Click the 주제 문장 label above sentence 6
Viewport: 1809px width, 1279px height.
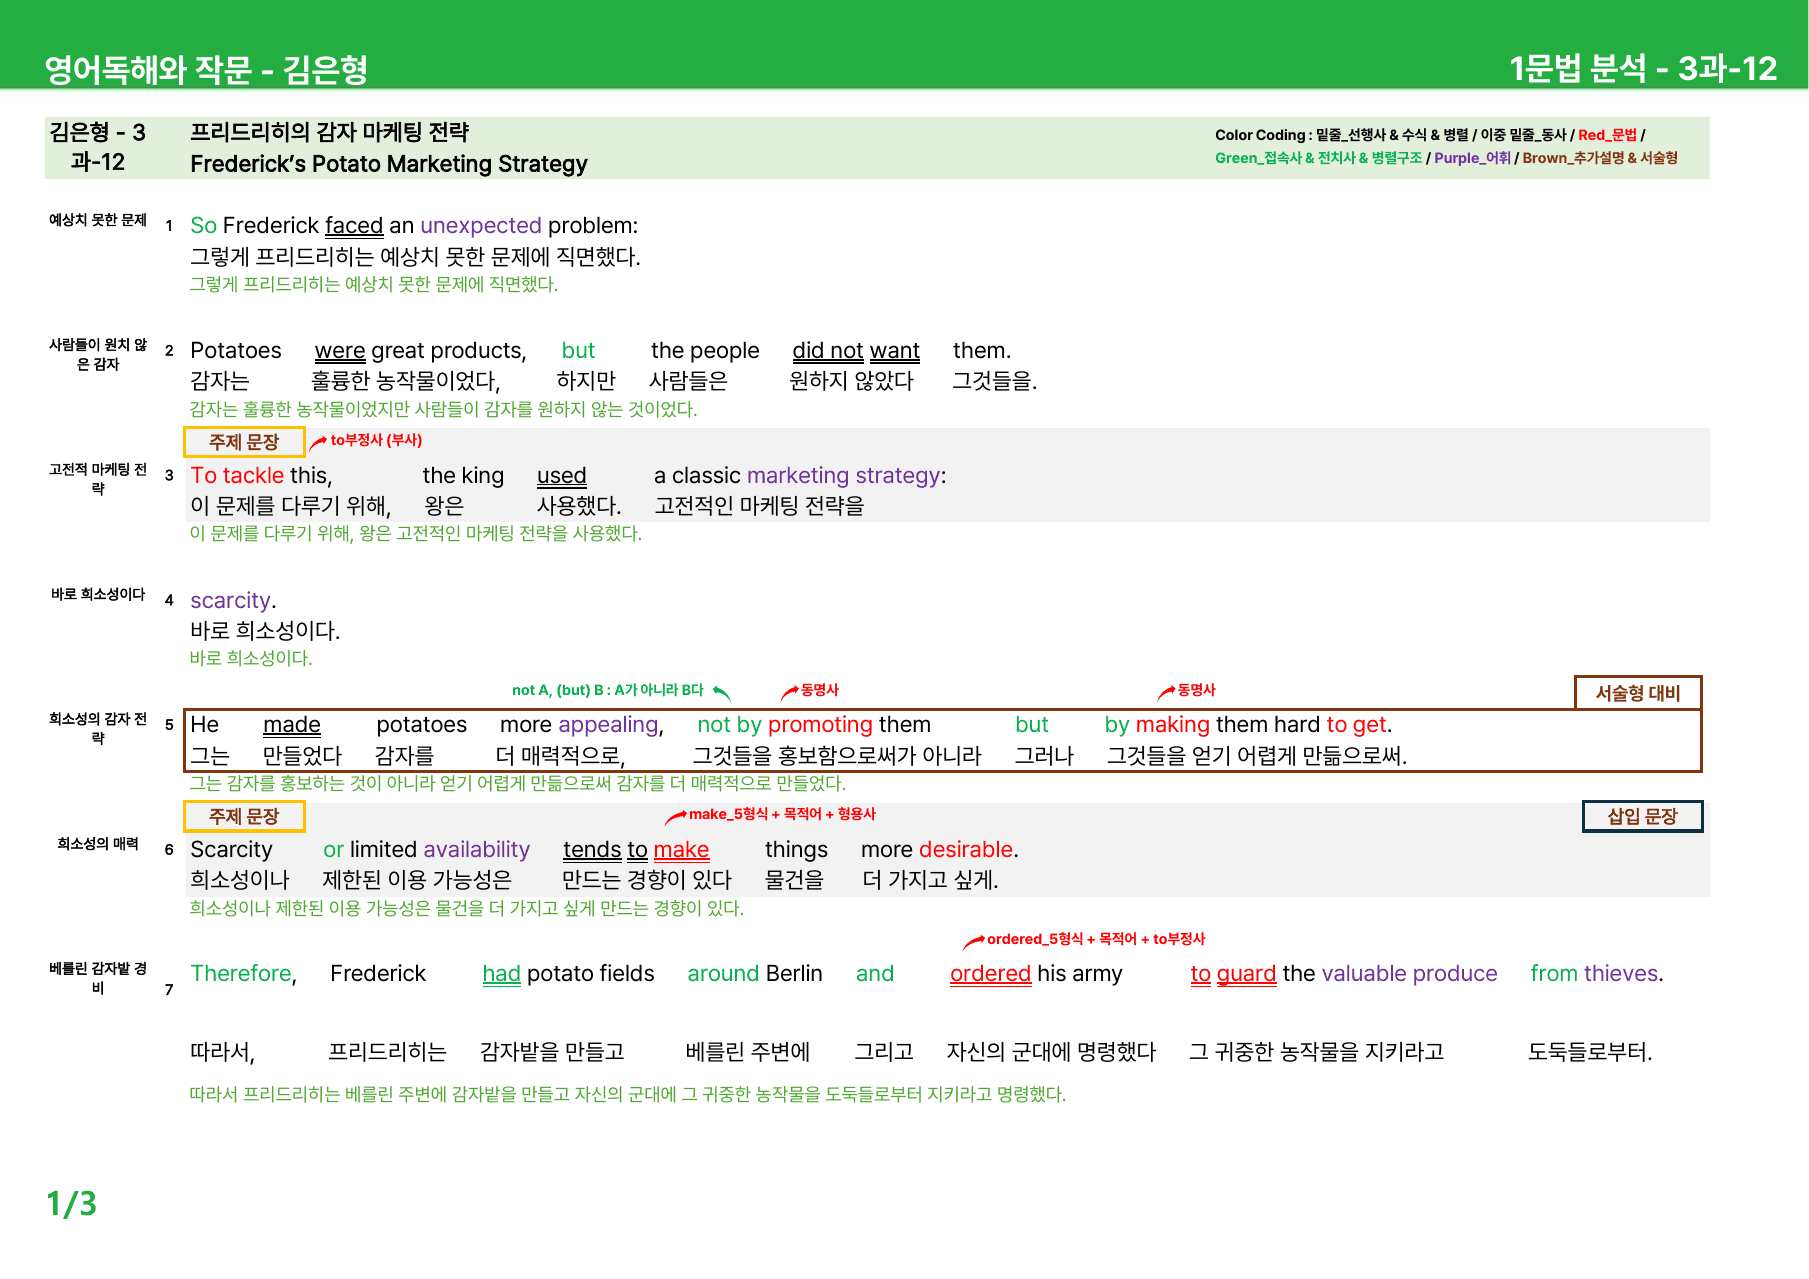(x=244, y=816)
